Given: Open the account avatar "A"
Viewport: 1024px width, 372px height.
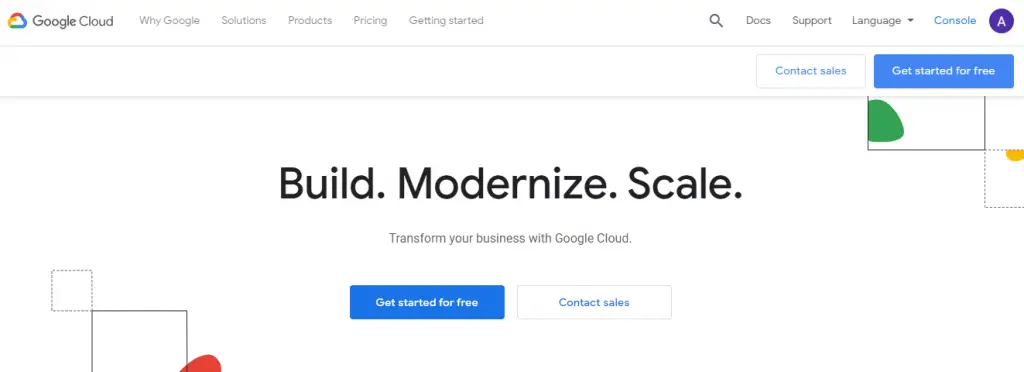Looking at the screenshot, I should pyautogui.click(x=1001, y=21).
